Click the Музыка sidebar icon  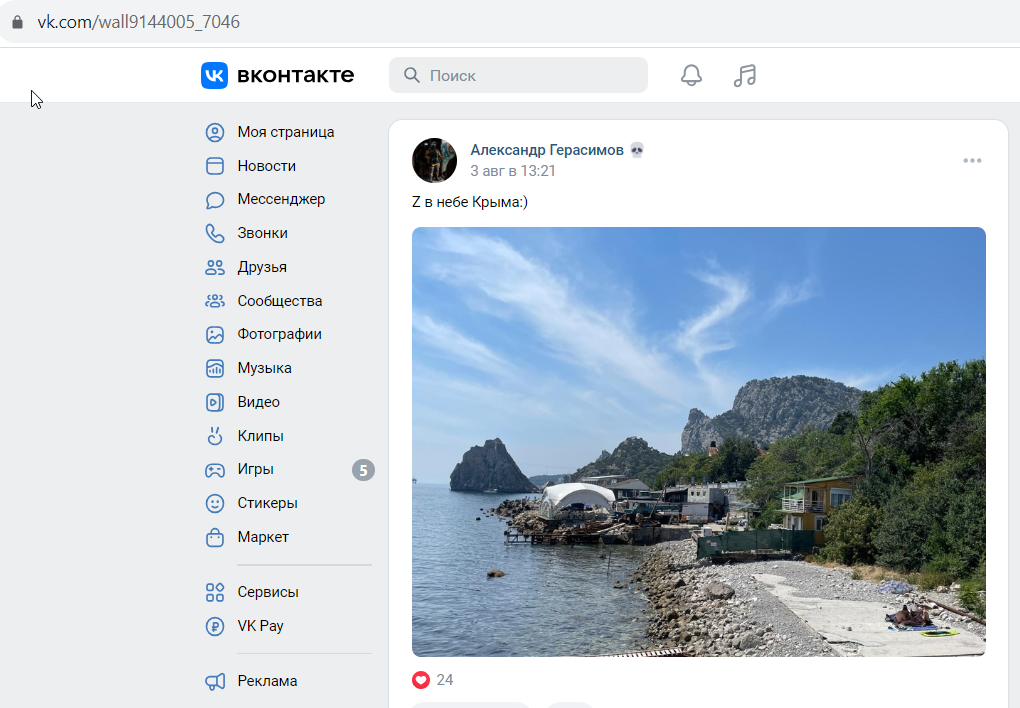(215, 368)
